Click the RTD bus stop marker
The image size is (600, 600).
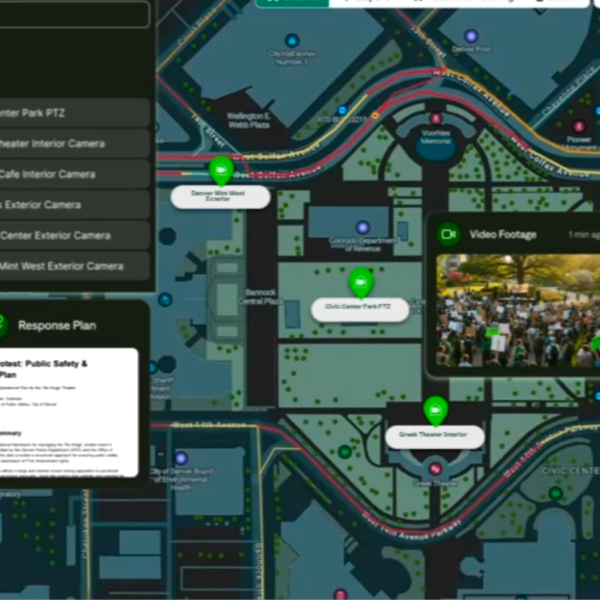(342, 110)
